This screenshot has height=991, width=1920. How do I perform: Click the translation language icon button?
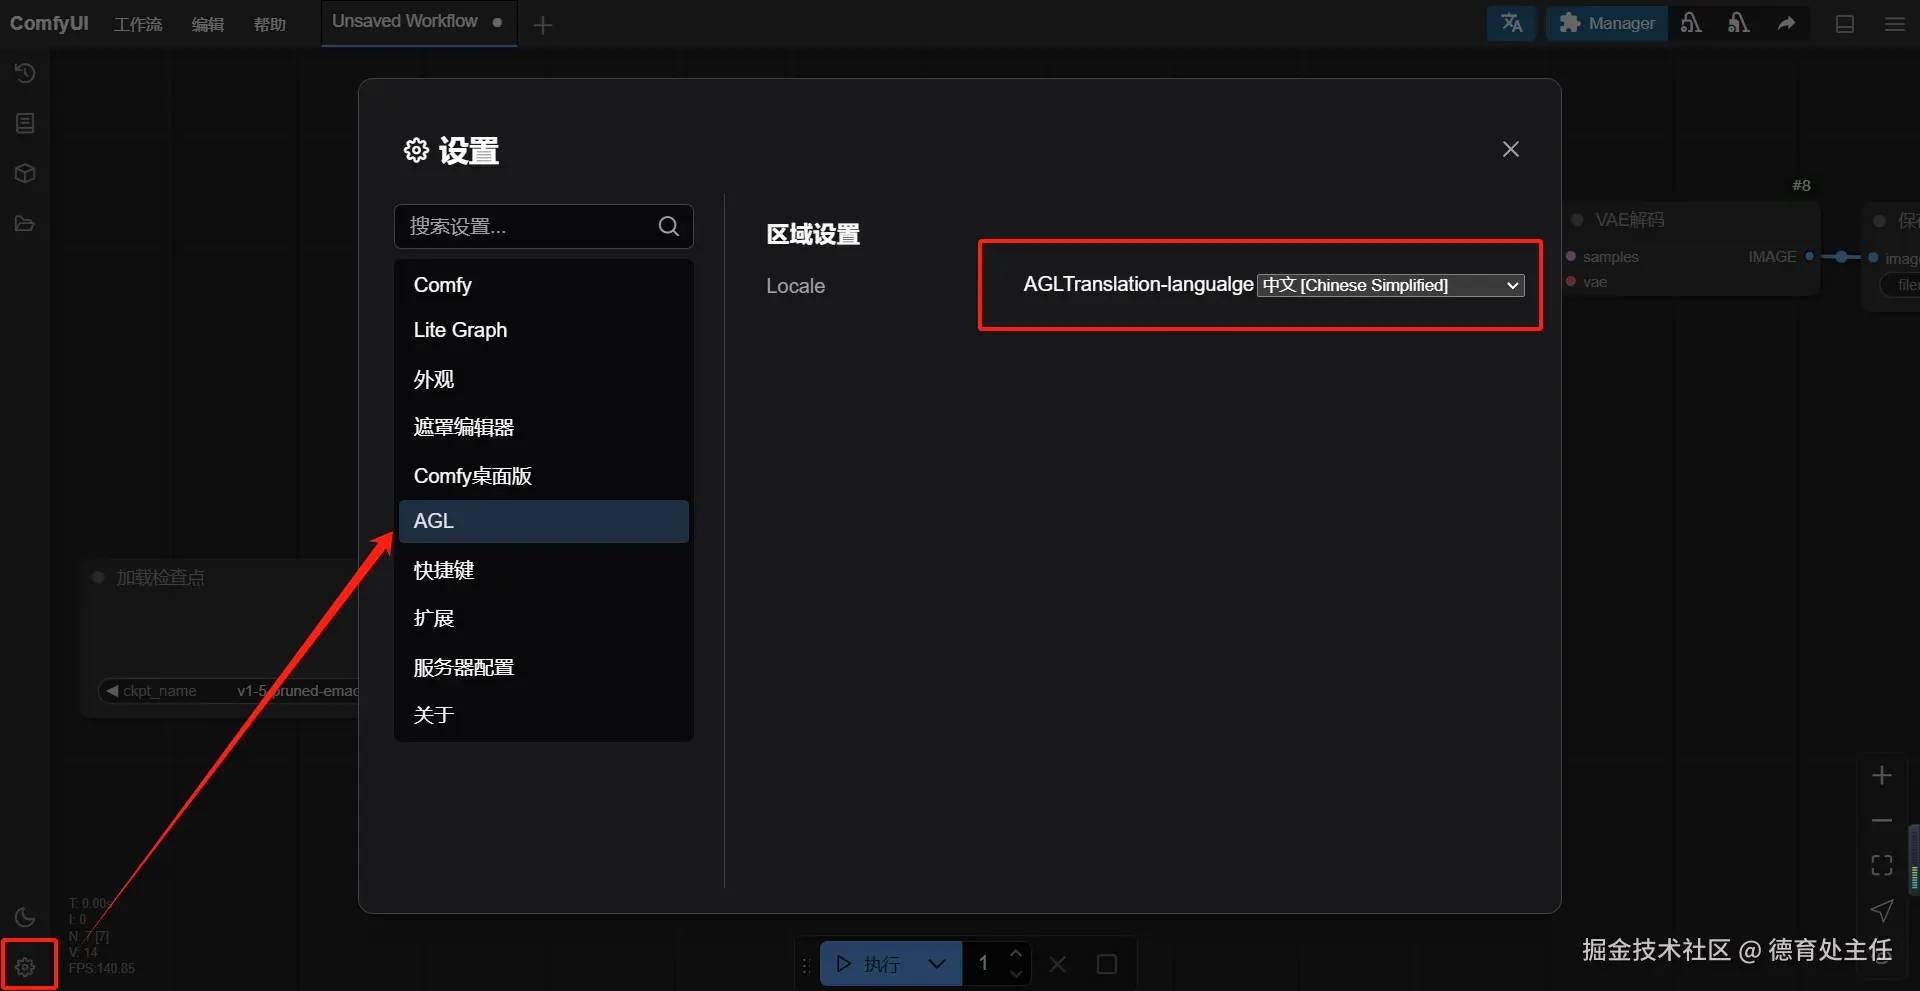coord(1511,23)
